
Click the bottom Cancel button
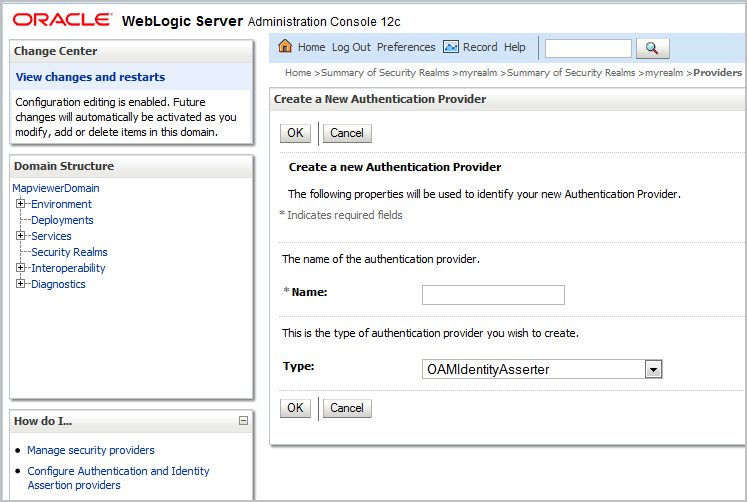(x=347, y=408)
